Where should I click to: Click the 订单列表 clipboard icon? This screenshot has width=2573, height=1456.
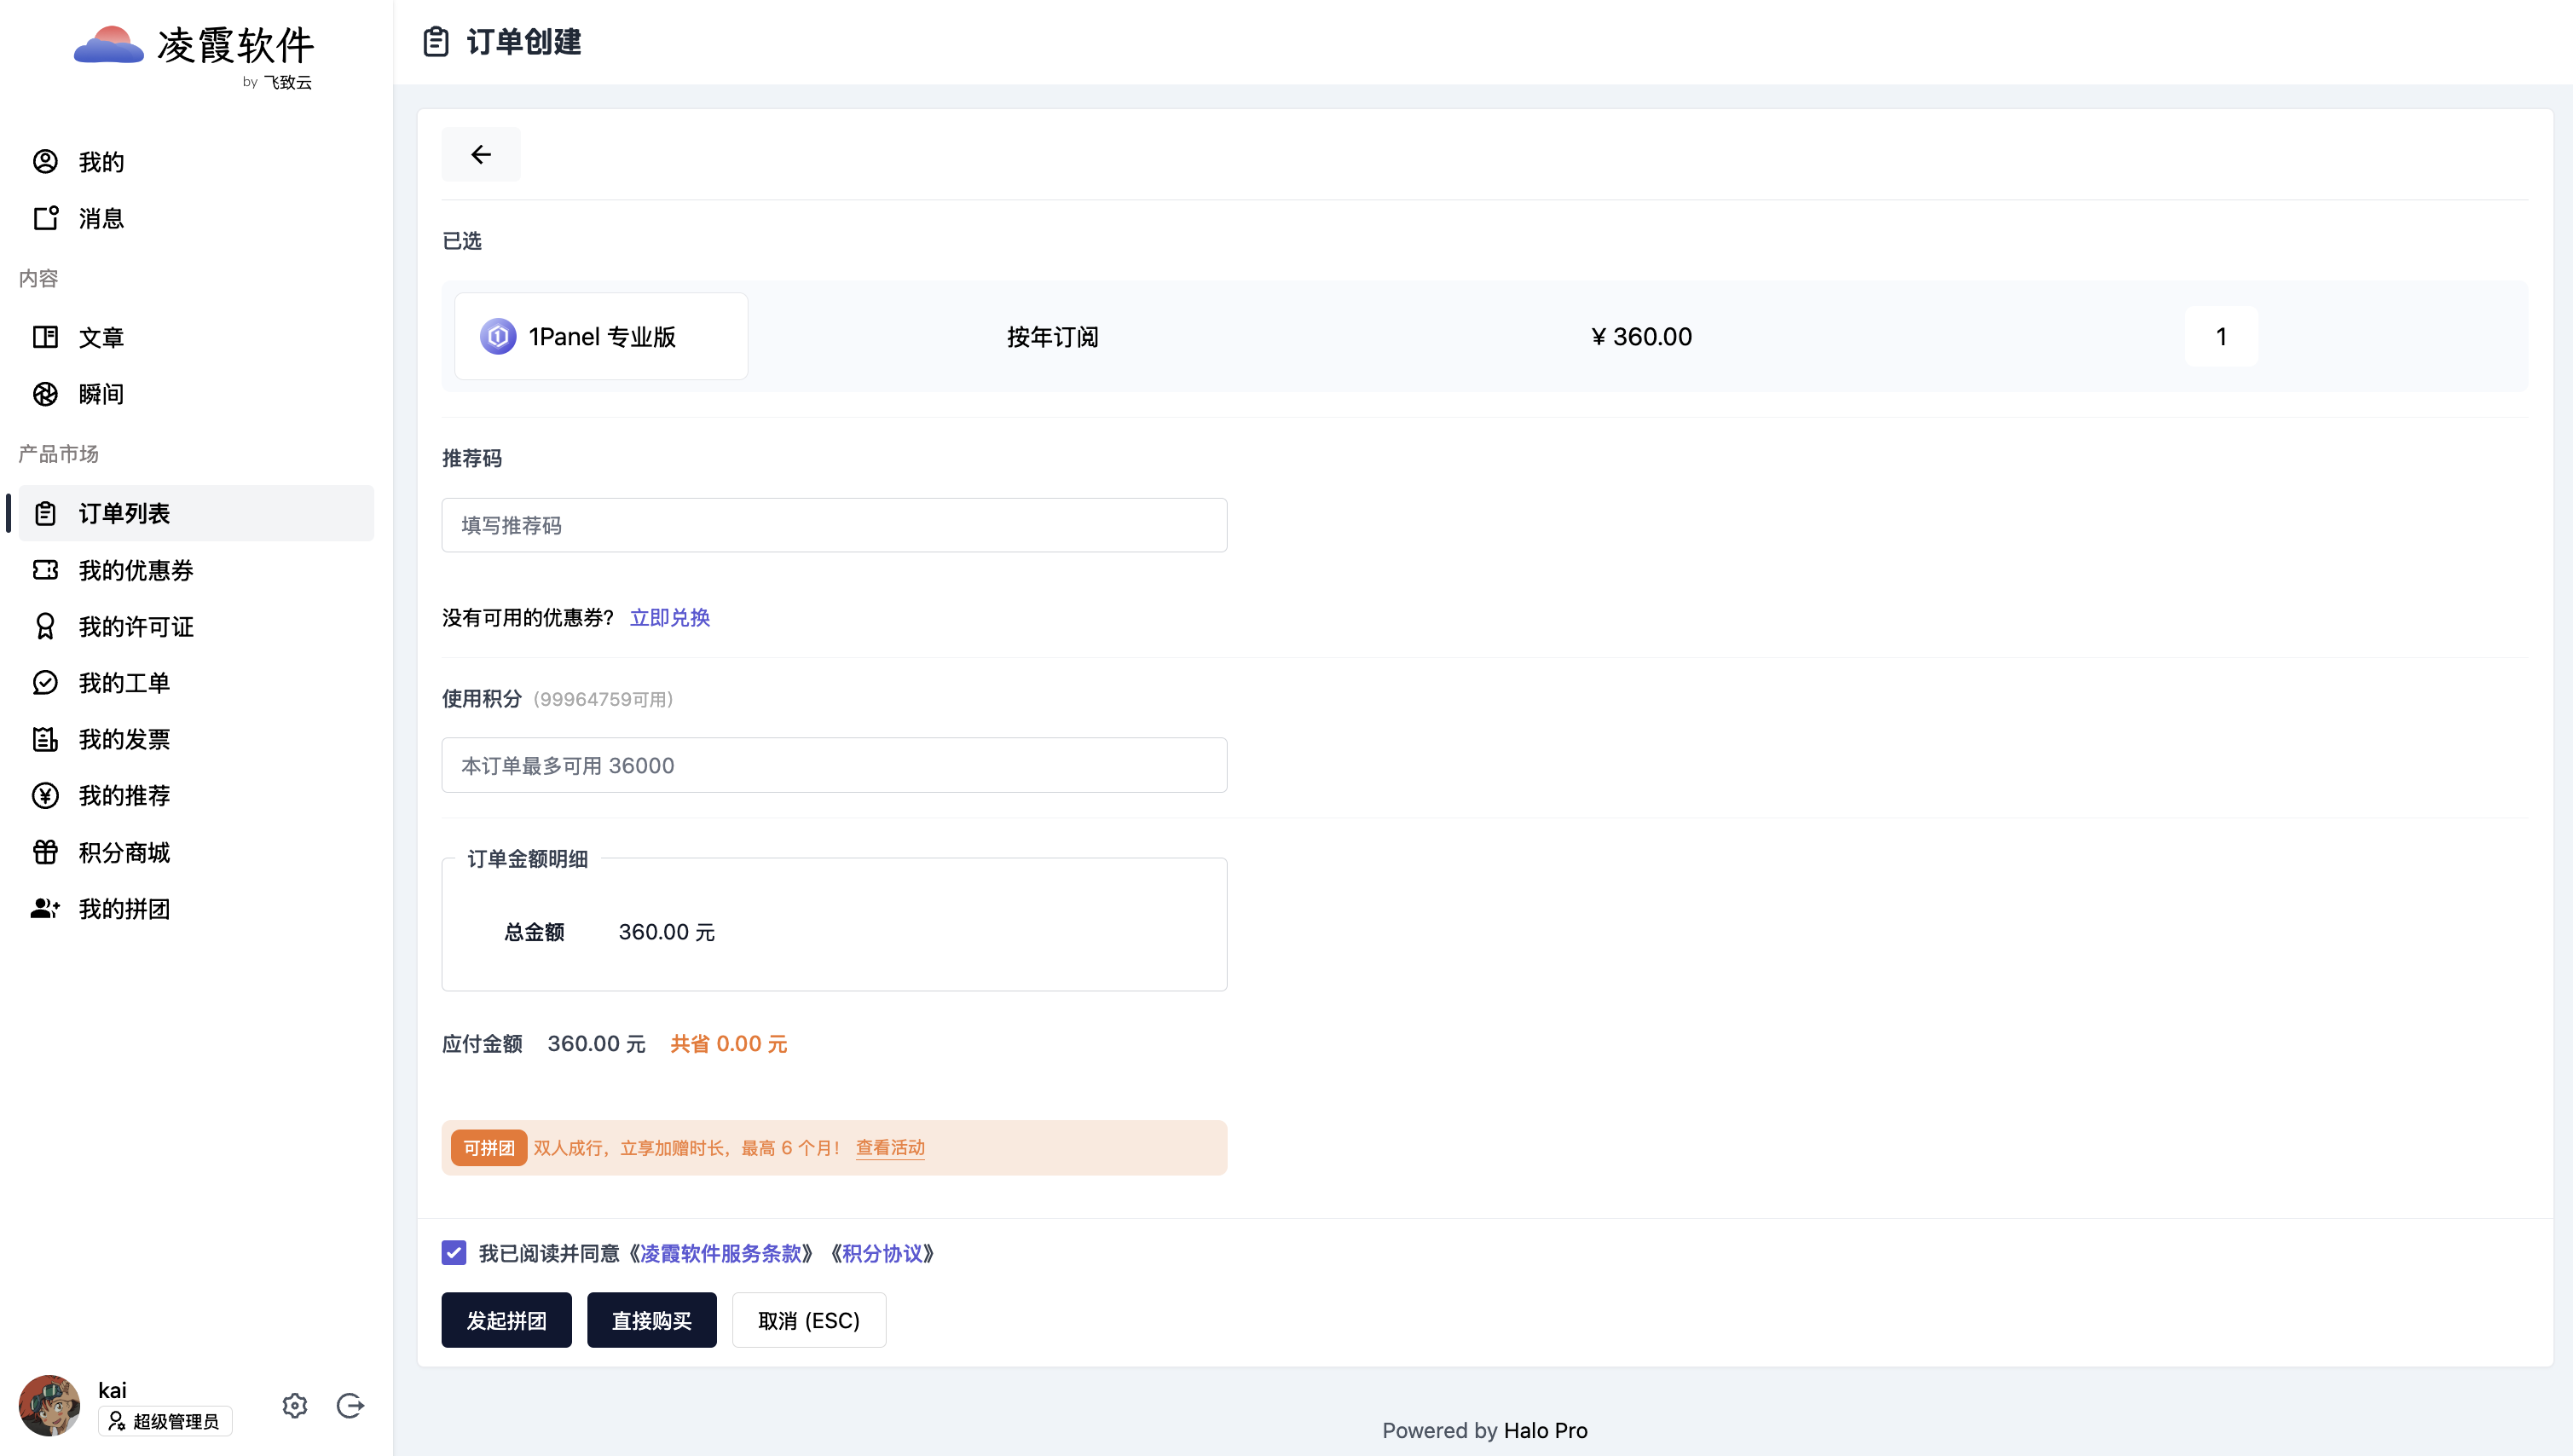45,513
